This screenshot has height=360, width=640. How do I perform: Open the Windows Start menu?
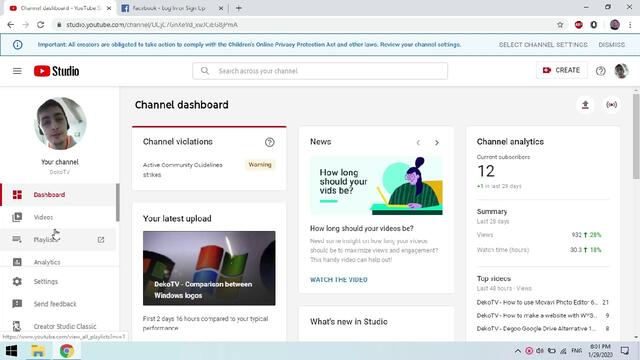pos(11,351)
